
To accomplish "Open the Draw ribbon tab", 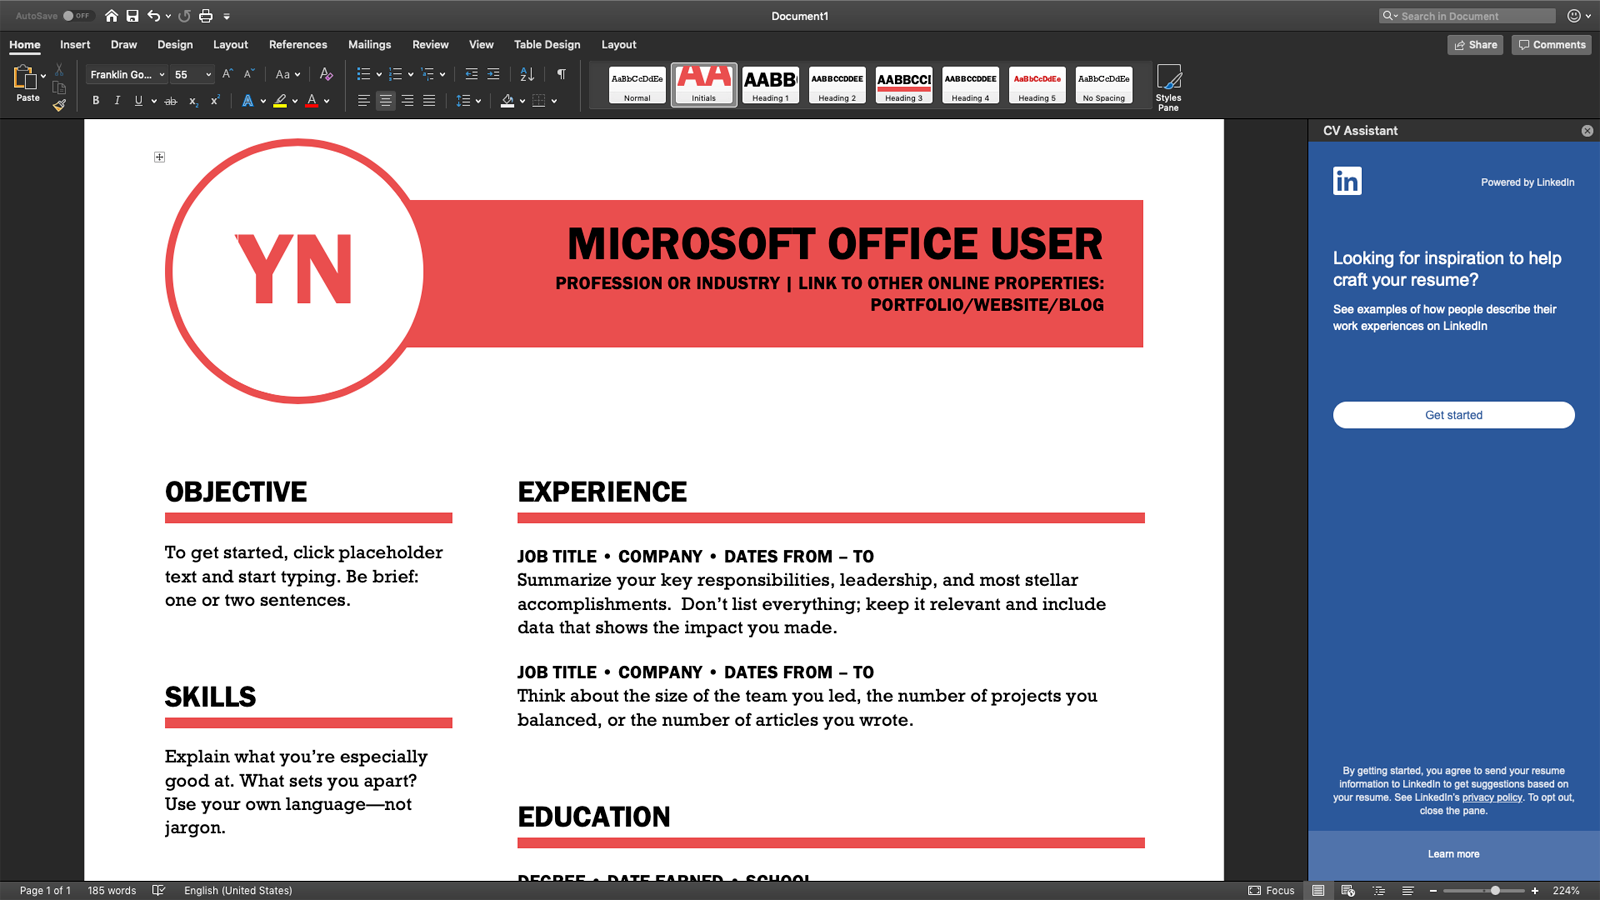I will coord(124,45).
